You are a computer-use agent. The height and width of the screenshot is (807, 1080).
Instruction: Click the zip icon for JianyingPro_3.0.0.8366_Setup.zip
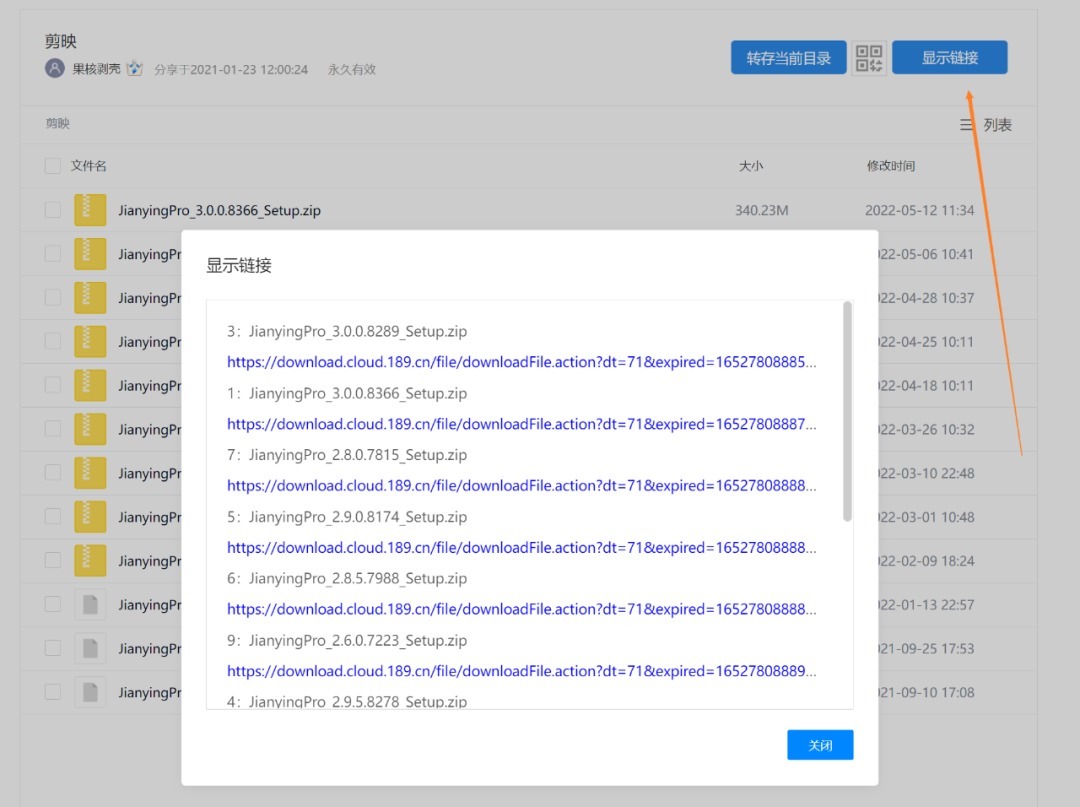(x=90, y=210)
